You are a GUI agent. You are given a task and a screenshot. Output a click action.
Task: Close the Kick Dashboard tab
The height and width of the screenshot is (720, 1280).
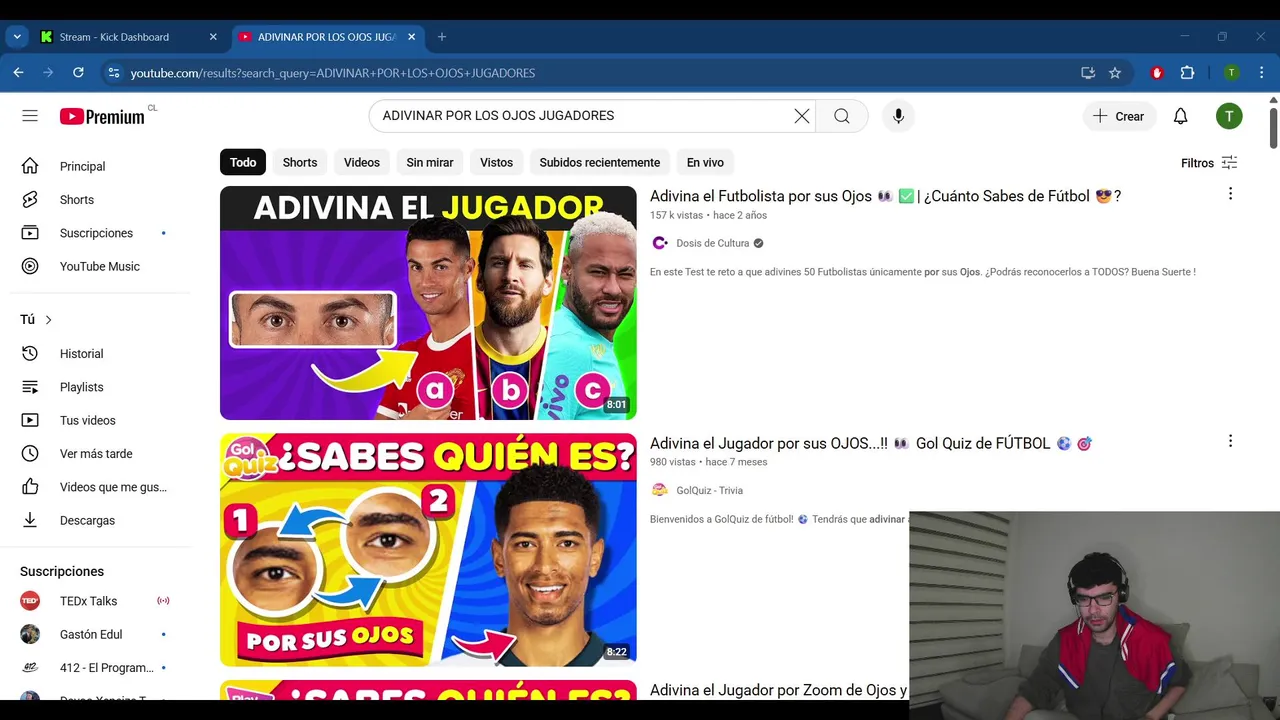click(x=213, y=37)
